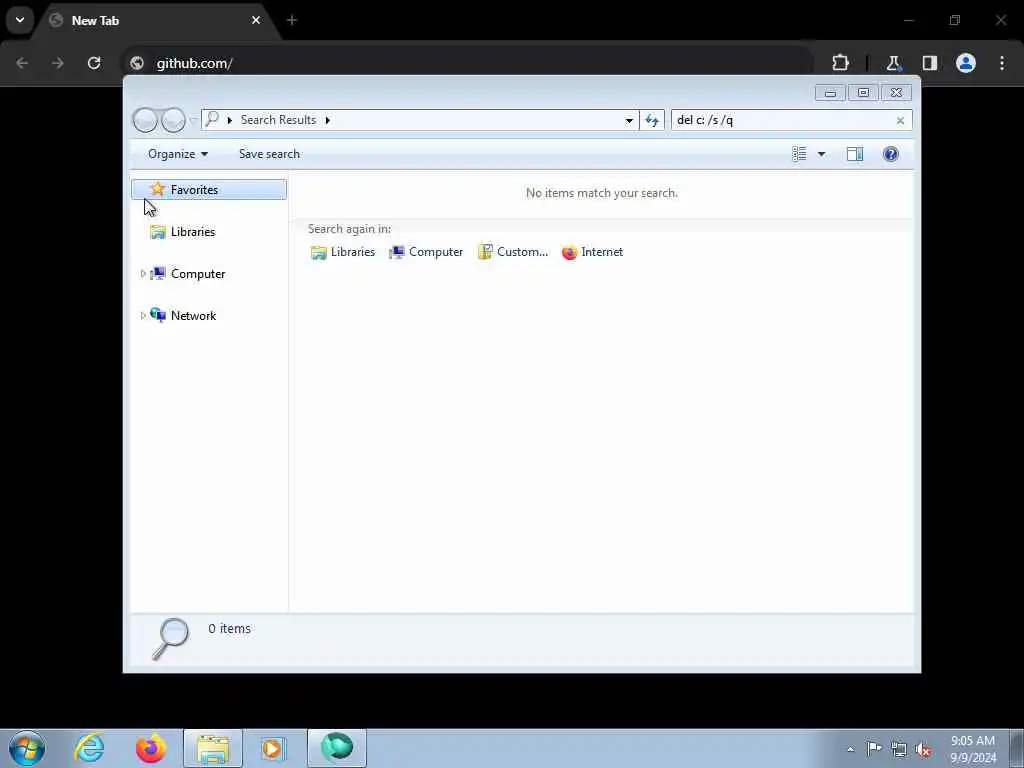Screen dimensions: 1024x768
Task: Select Libraries in navigation pane
Action: click(193, 232)
